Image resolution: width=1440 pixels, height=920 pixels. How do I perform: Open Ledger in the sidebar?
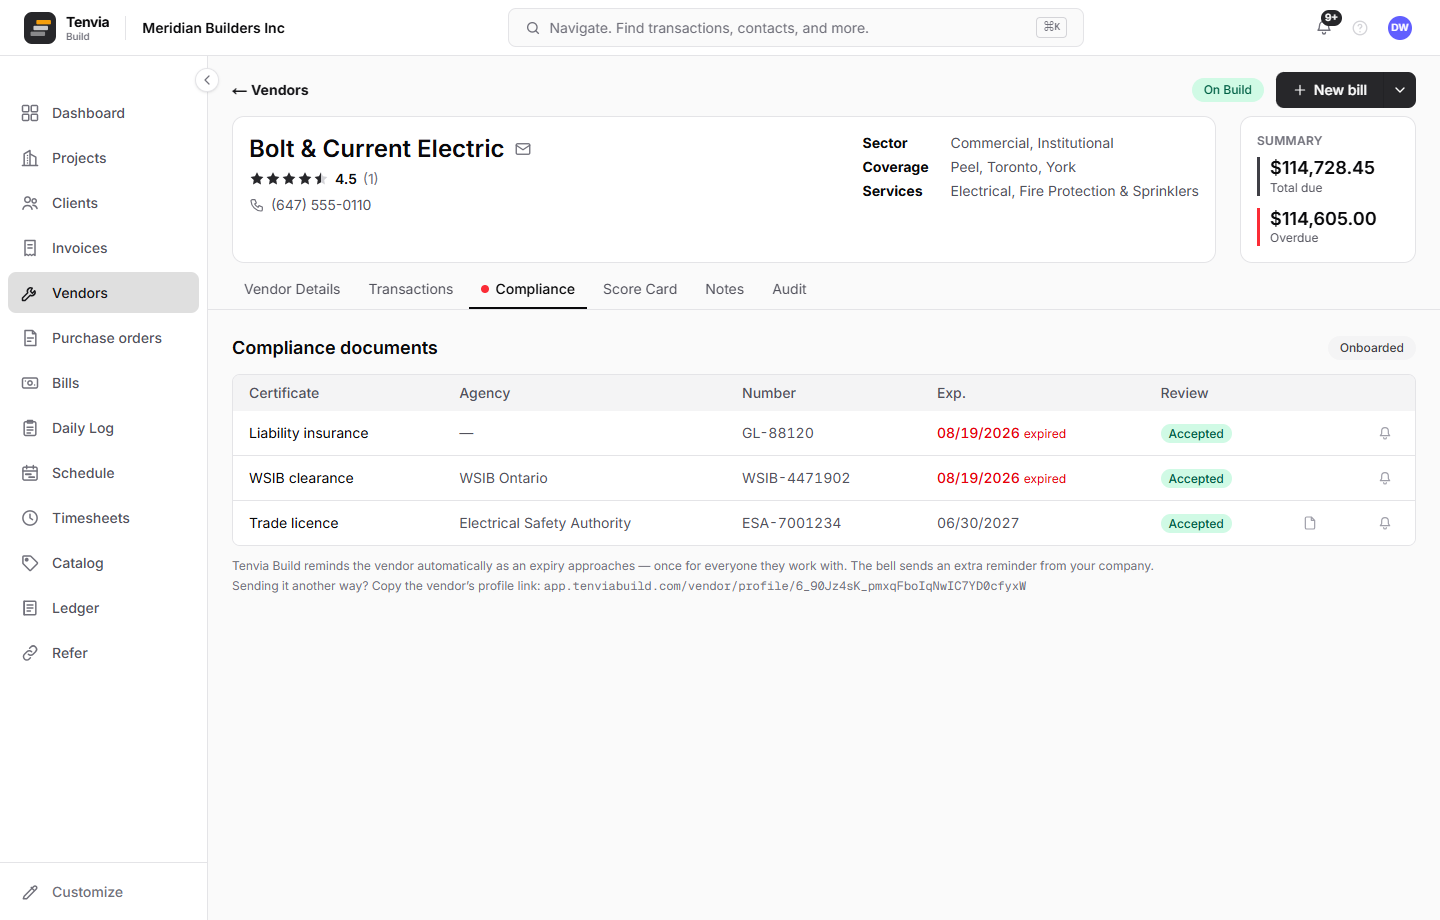tap(103, 608)
